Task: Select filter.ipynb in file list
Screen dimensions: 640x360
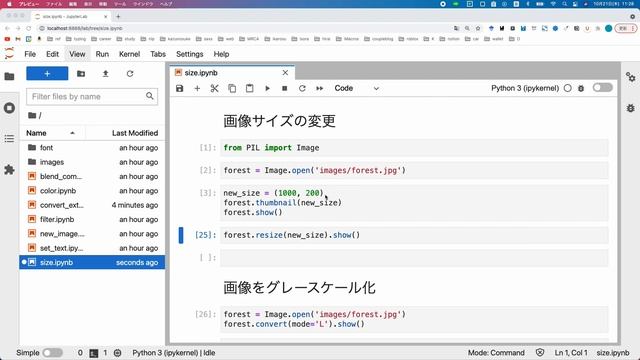Action: click(x=92, y=219)
